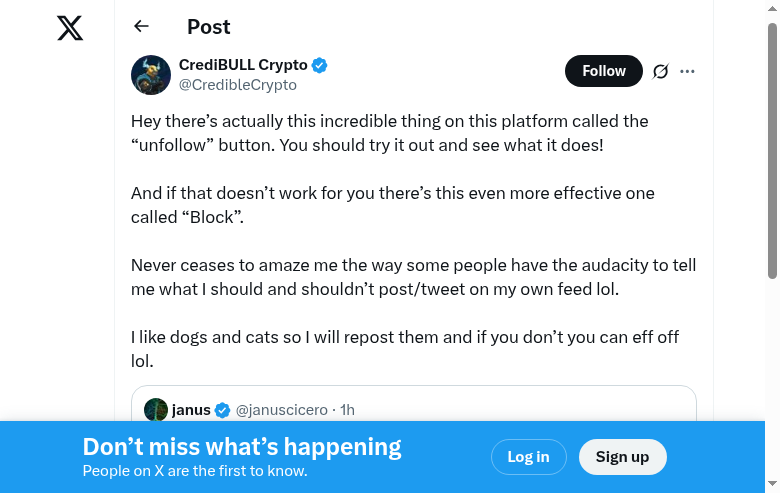Click the verified badge next to janus

(223, 410)
